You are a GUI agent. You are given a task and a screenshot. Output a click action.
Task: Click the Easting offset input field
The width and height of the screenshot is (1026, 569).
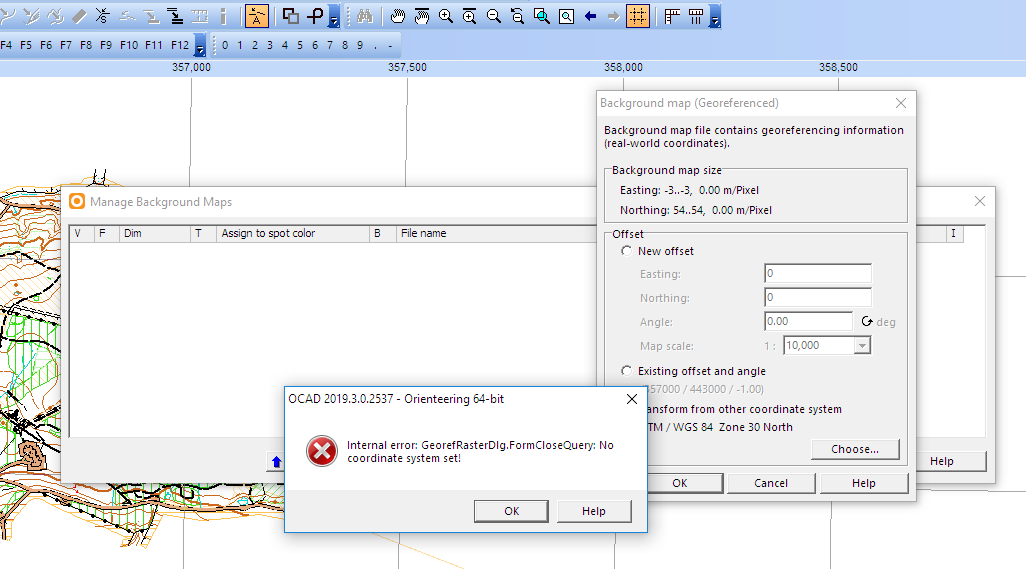(x=818, y=273)
